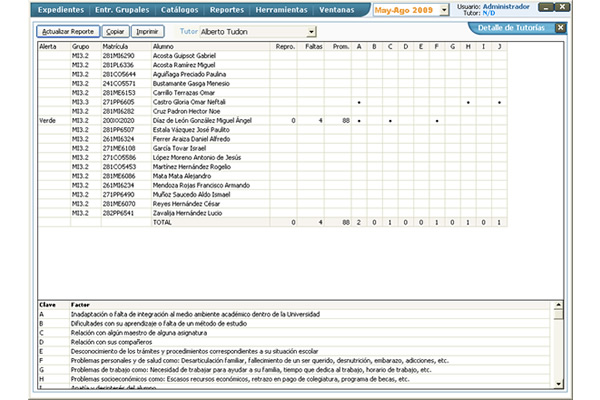This screenshot has height=400, width=600.
Task: Click the Copiar button
Action: click(116, 32)
